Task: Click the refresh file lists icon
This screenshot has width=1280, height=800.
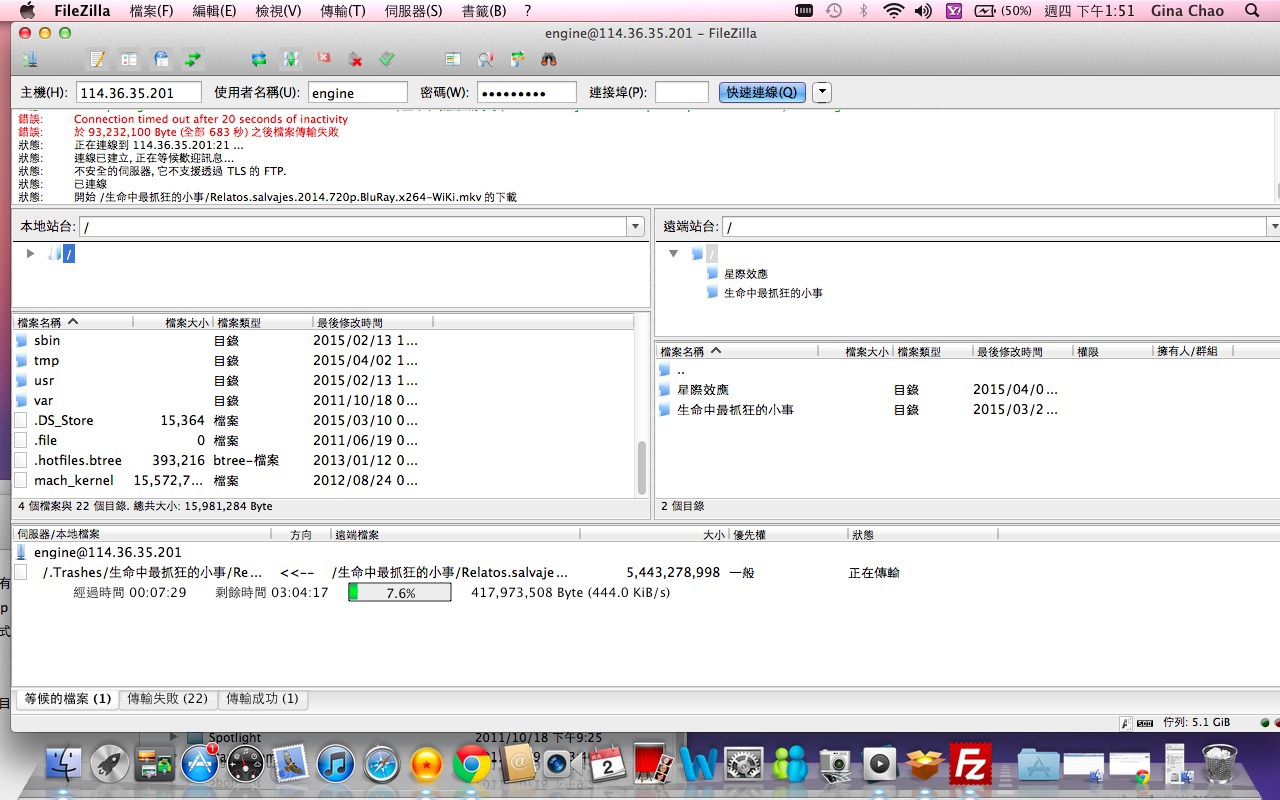Action: [x=259, y=59]
